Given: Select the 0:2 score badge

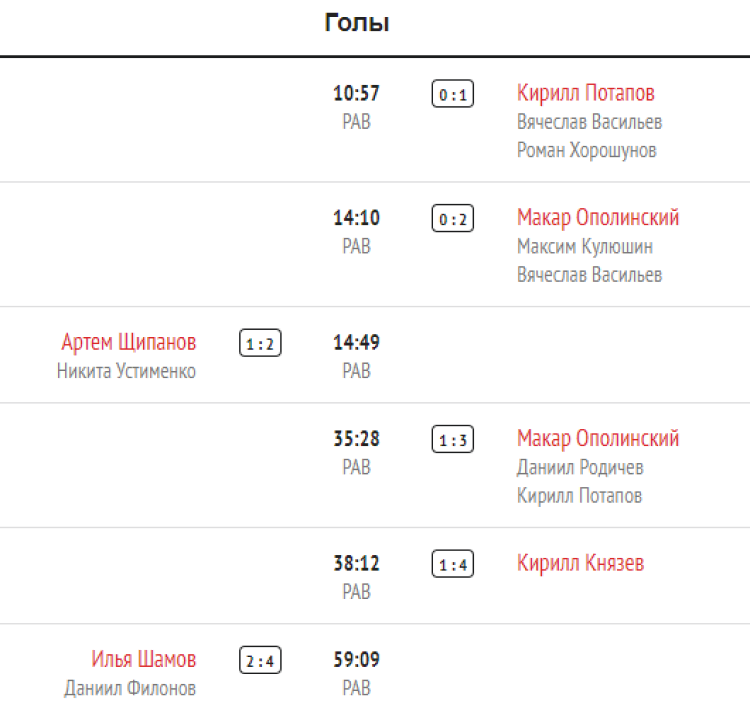Looking at the screenshot, I should 452,219.
